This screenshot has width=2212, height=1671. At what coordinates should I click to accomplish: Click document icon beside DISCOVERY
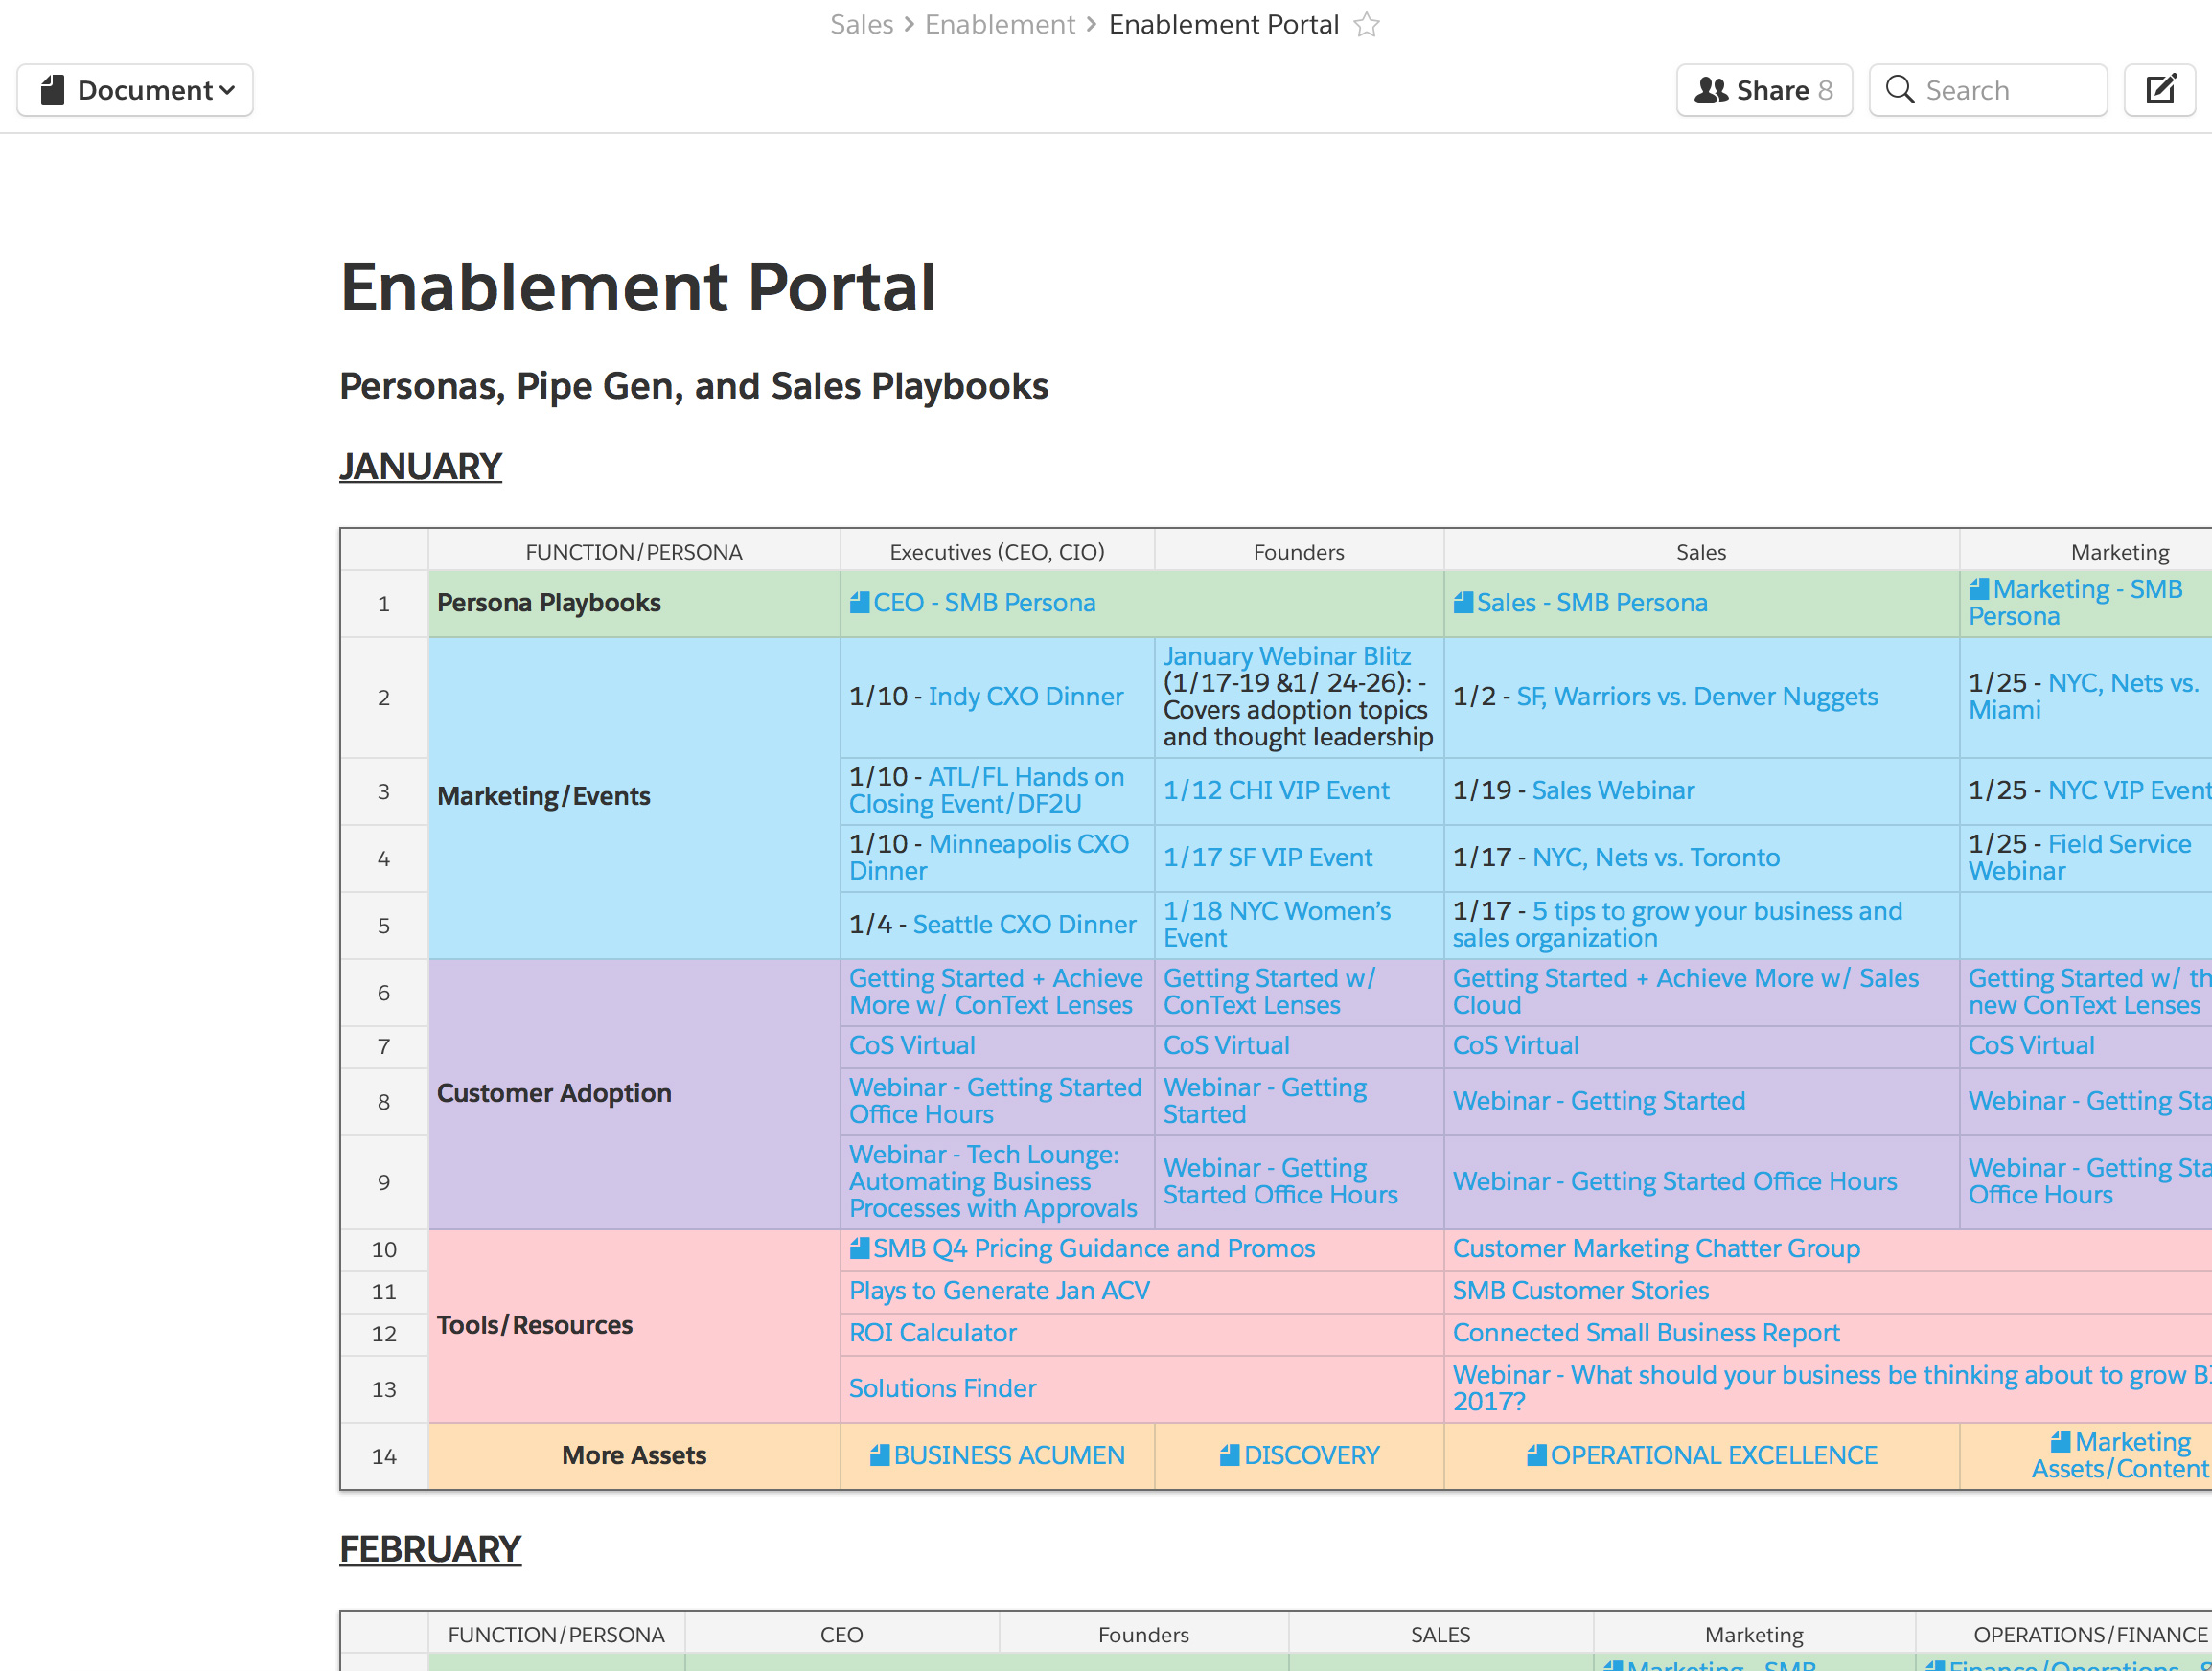click(x=1229, y=1456)
